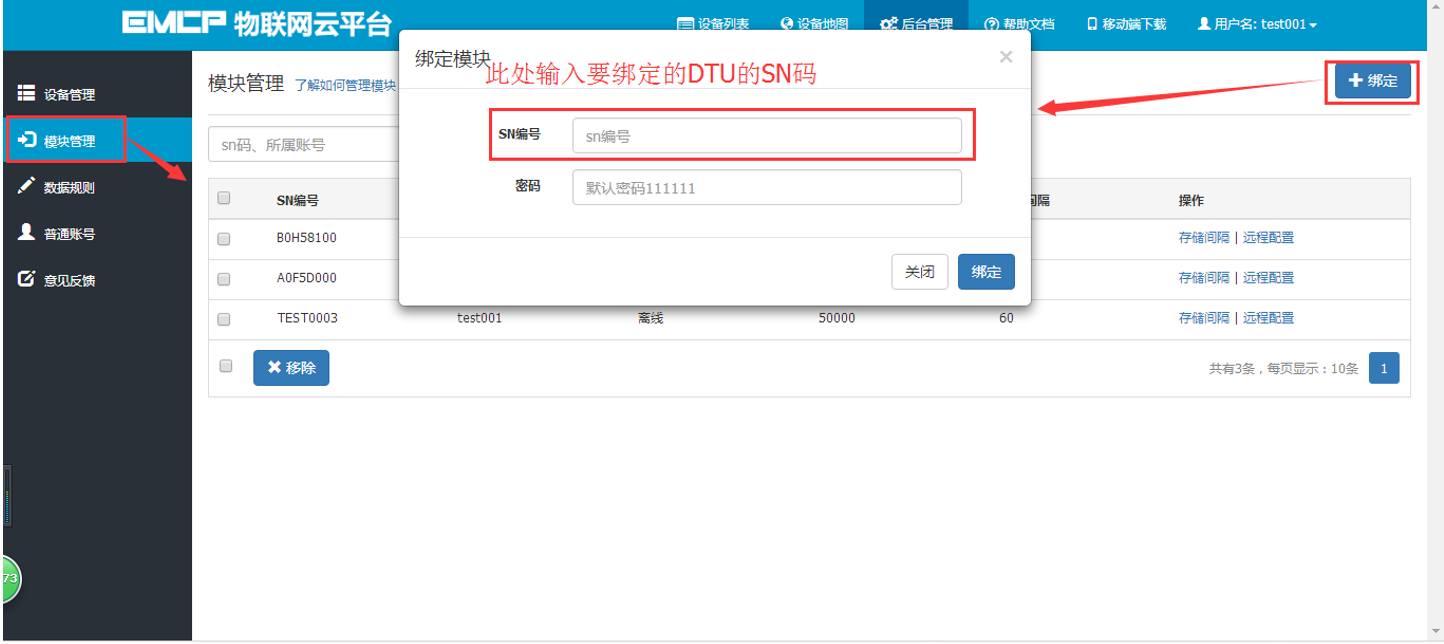The width and height of the screenshot is (1444, 644).
Task: Open 设备列表 in top navigation
Action: tap(712, 24)
